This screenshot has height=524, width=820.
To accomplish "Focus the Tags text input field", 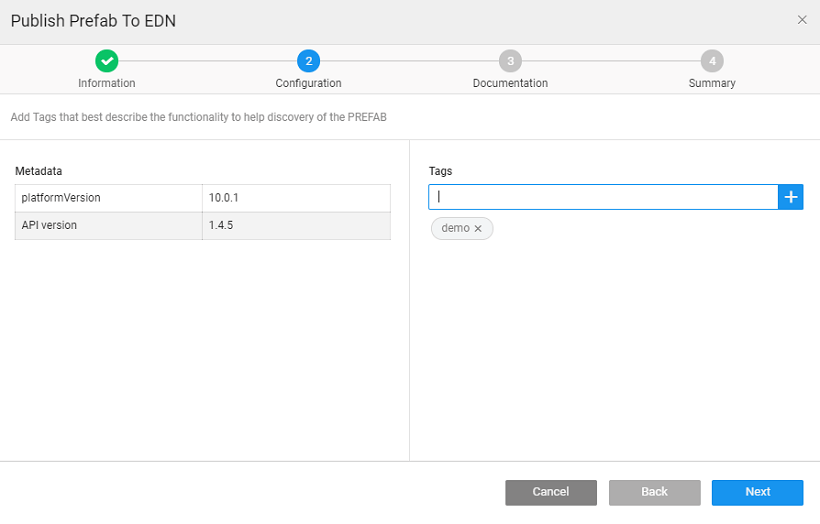I will (603, 197).
